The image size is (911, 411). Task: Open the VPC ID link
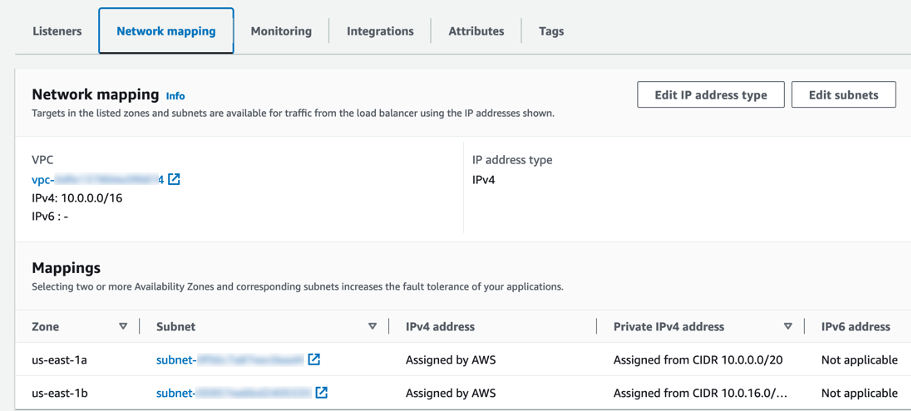tap(98, 180)
